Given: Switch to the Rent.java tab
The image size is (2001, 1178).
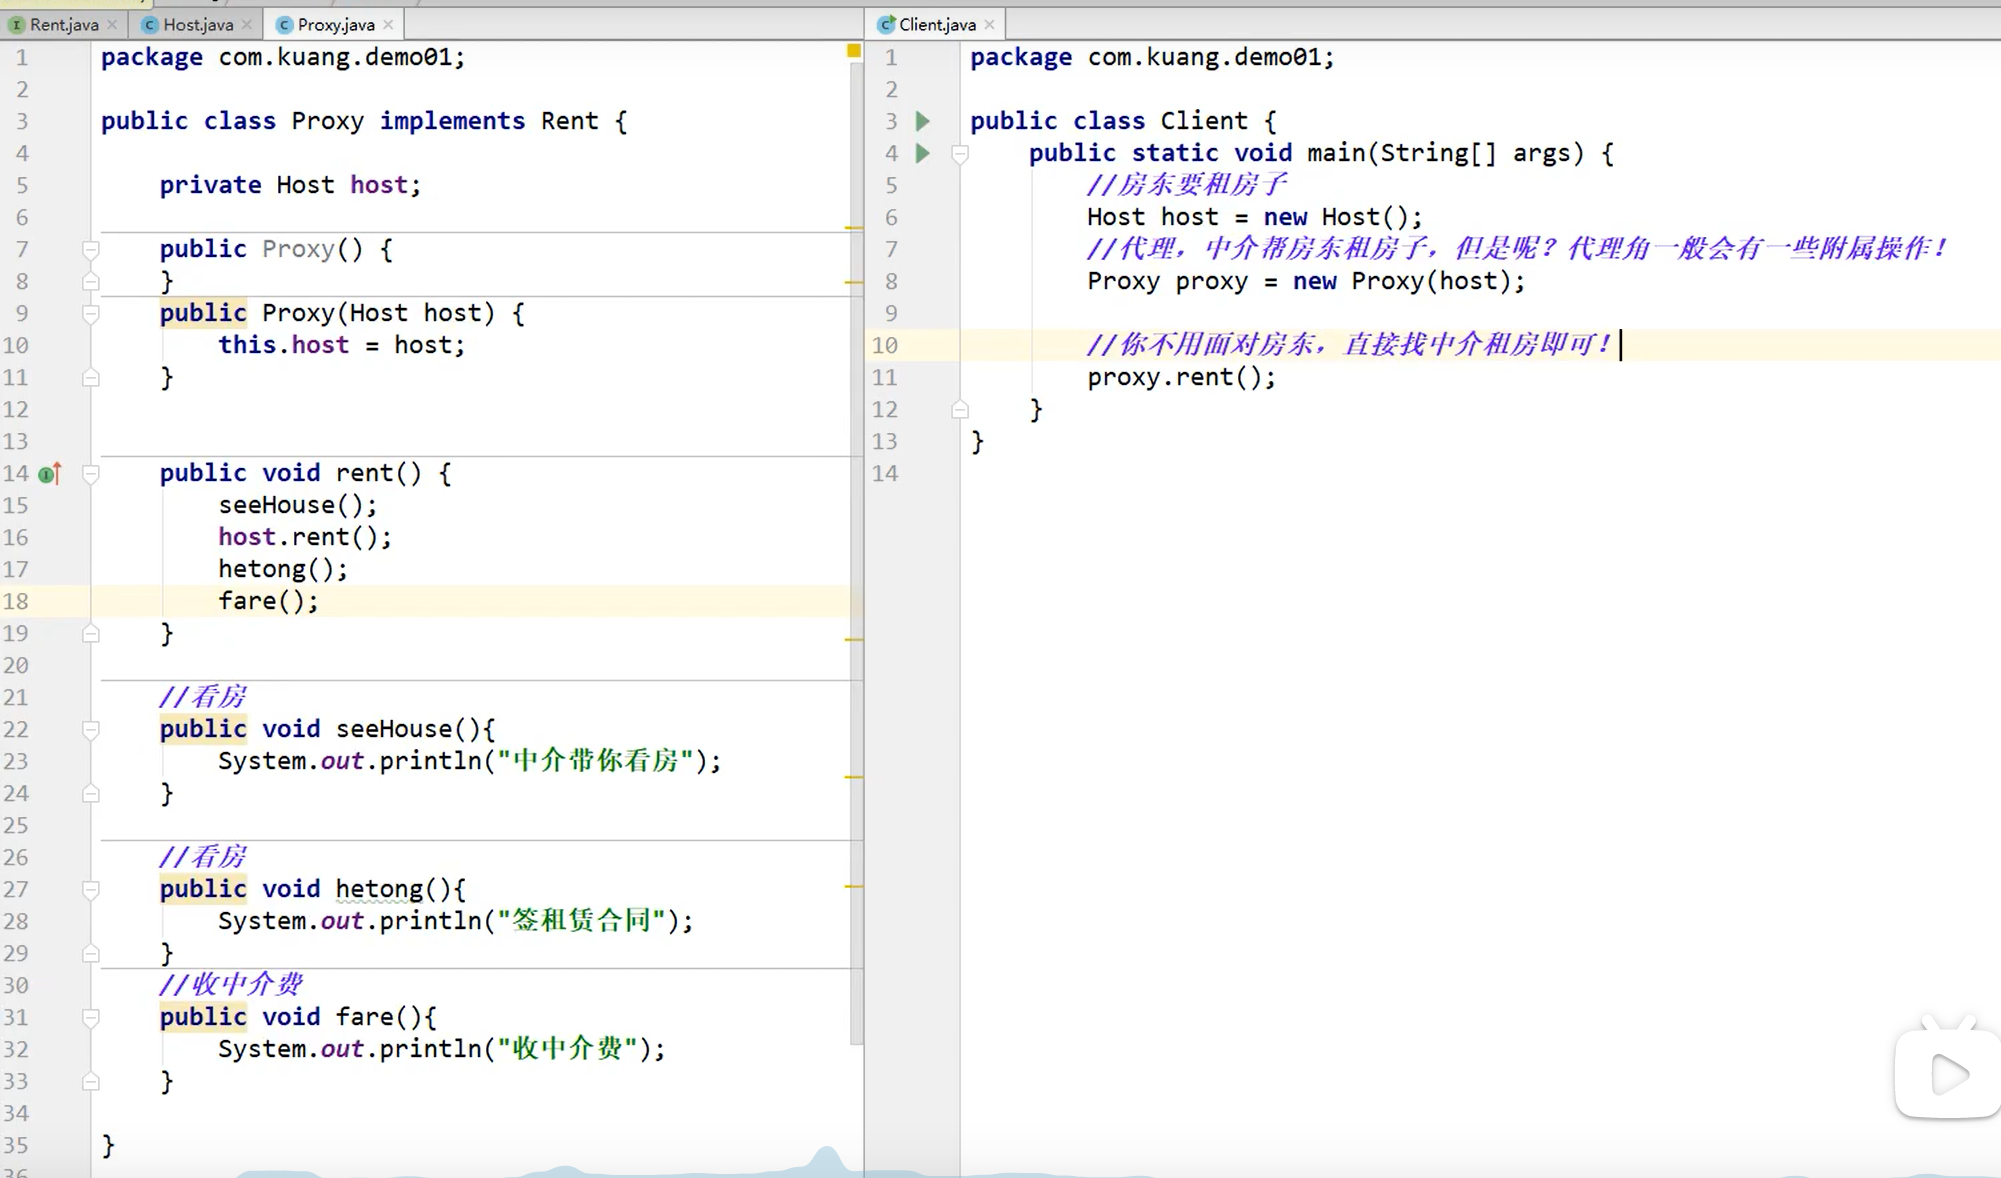Looking at the screenshot, I should (x=62, y=24).
